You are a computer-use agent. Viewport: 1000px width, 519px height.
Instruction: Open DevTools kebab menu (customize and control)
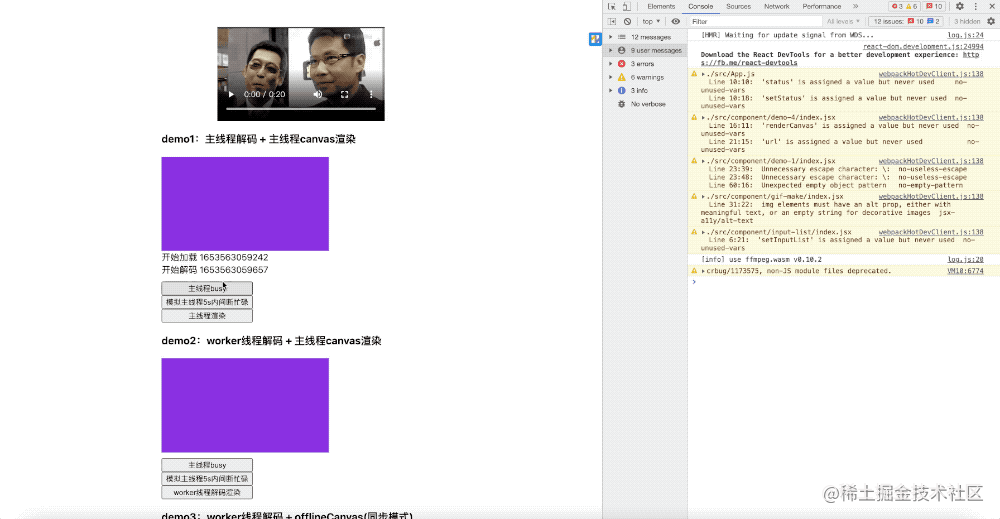point(976,6)
